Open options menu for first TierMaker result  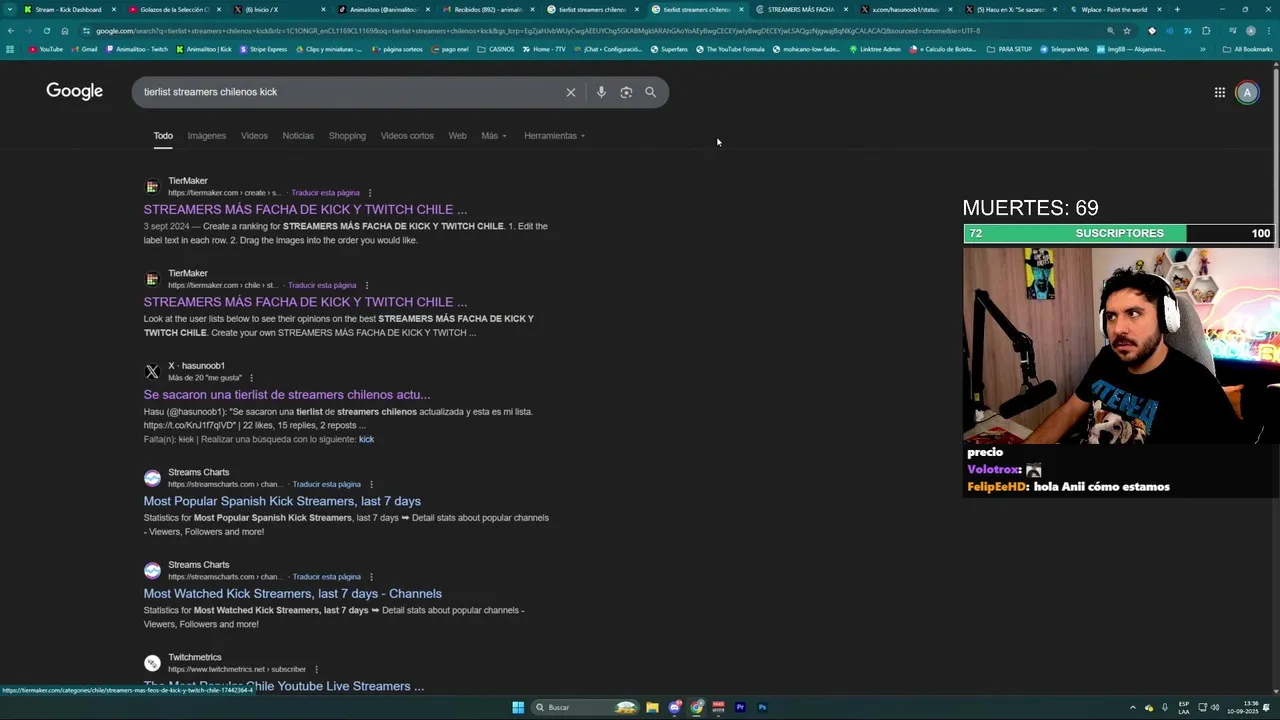point(370,193)
